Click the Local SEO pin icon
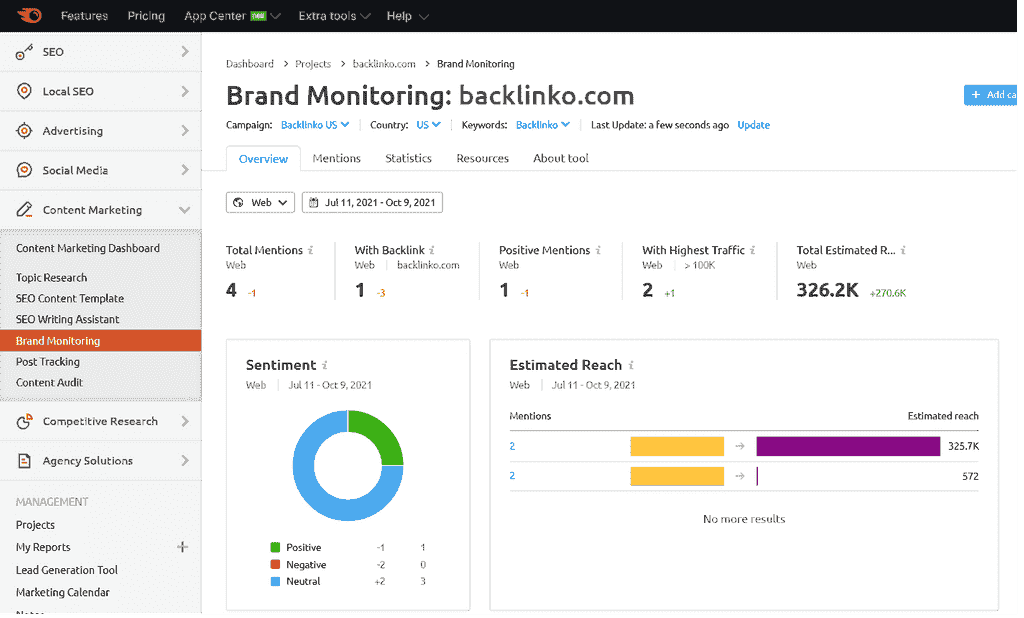1024x618 pixels. [24, 91]
